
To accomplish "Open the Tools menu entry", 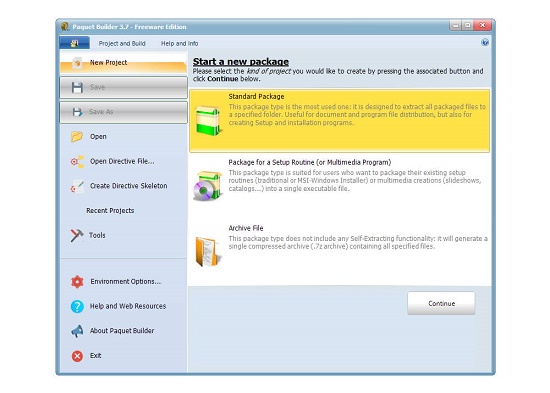I will (97, 235).
